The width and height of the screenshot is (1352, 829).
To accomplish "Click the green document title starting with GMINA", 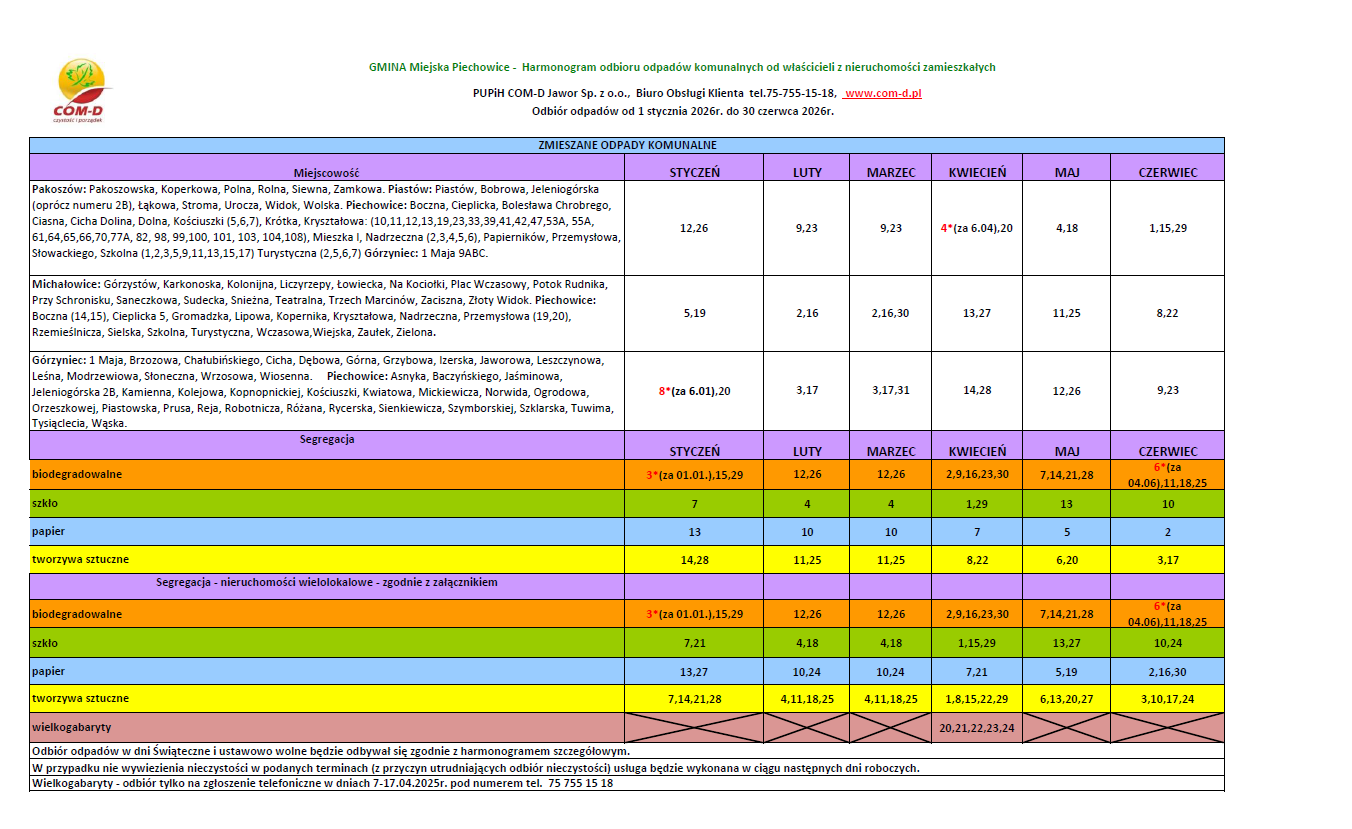I will click(681, 68).
